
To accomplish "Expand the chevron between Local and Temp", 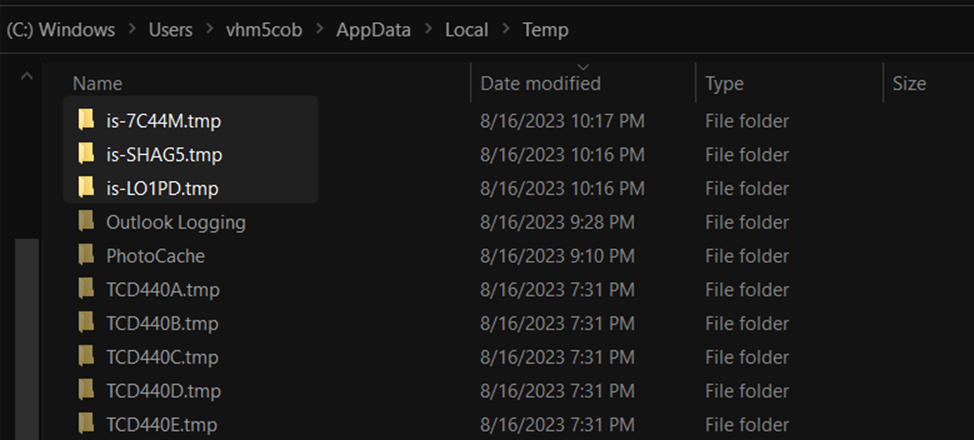I will click(506, 30).
